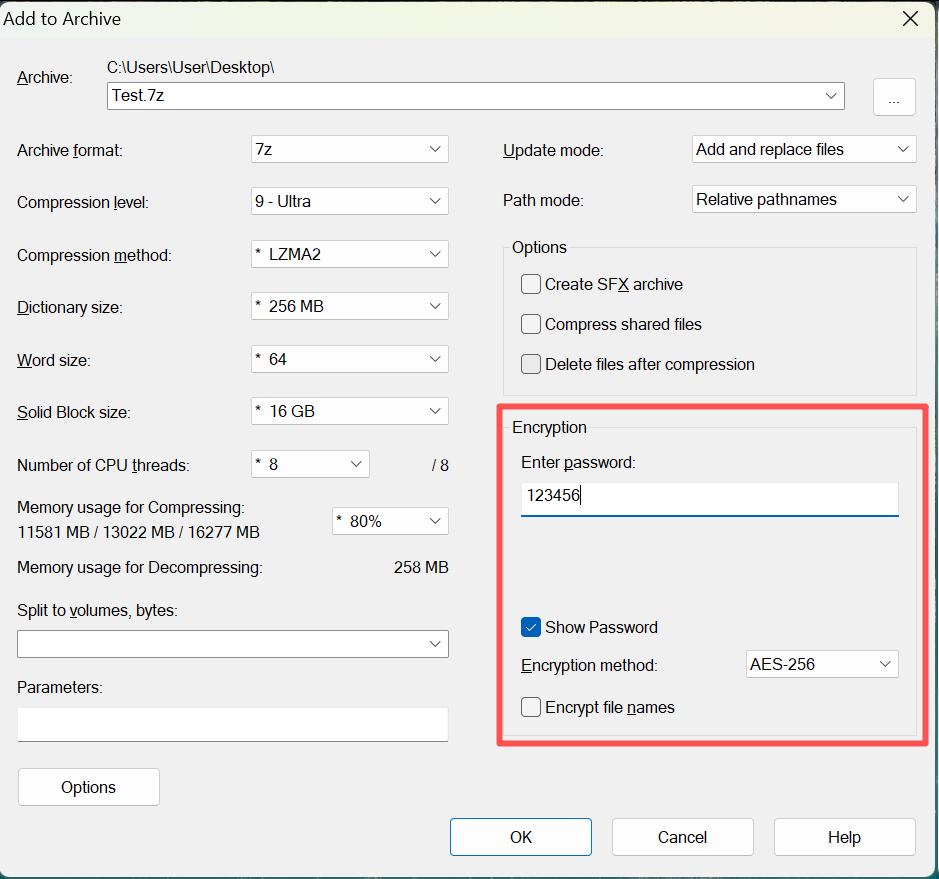Enable Delete files after compression
This screenshot has width=939, height=879.
point(531,364)
